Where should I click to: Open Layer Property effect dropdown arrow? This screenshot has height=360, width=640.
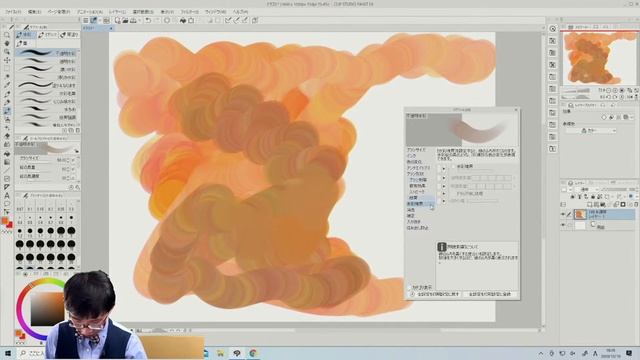click(633, 118)
